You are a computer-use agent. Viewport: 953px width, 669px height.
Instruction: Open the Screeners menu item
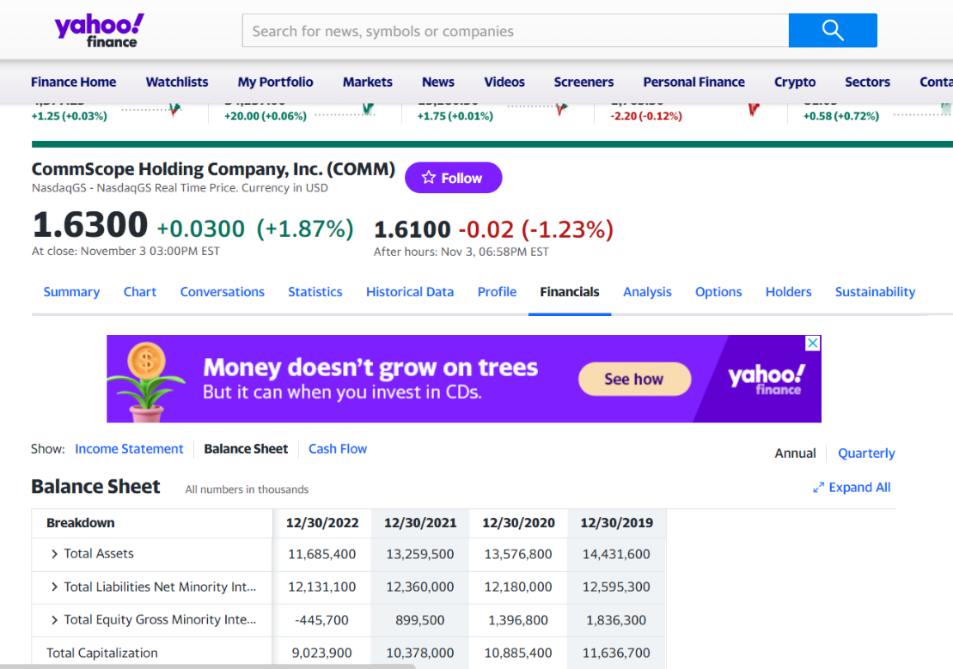583,82
